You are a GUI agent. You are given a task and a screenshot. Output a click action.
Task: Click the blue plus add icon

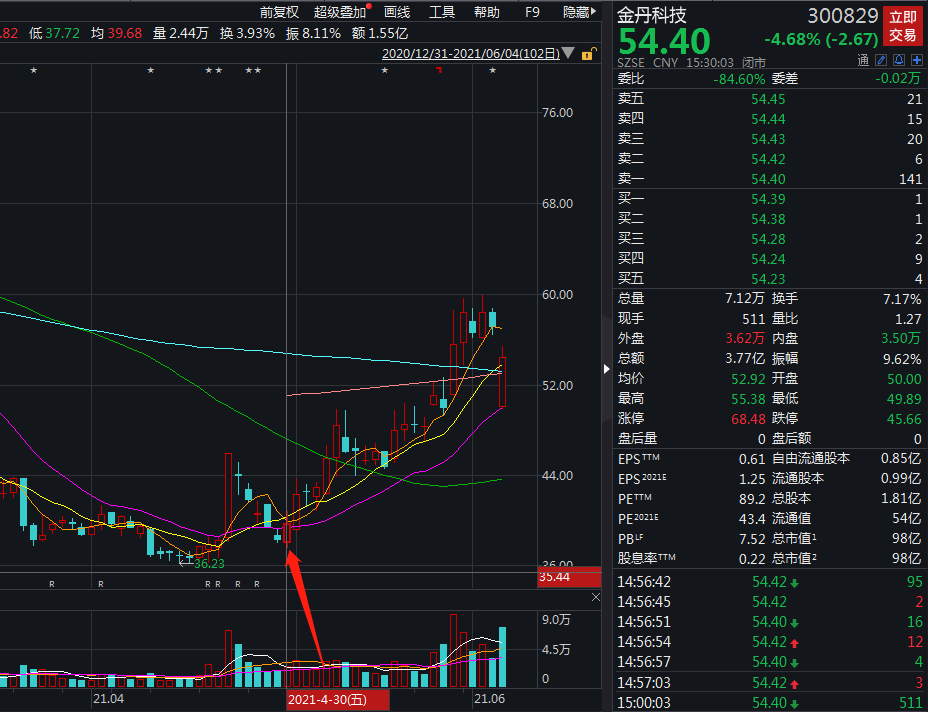pos(916,60)
